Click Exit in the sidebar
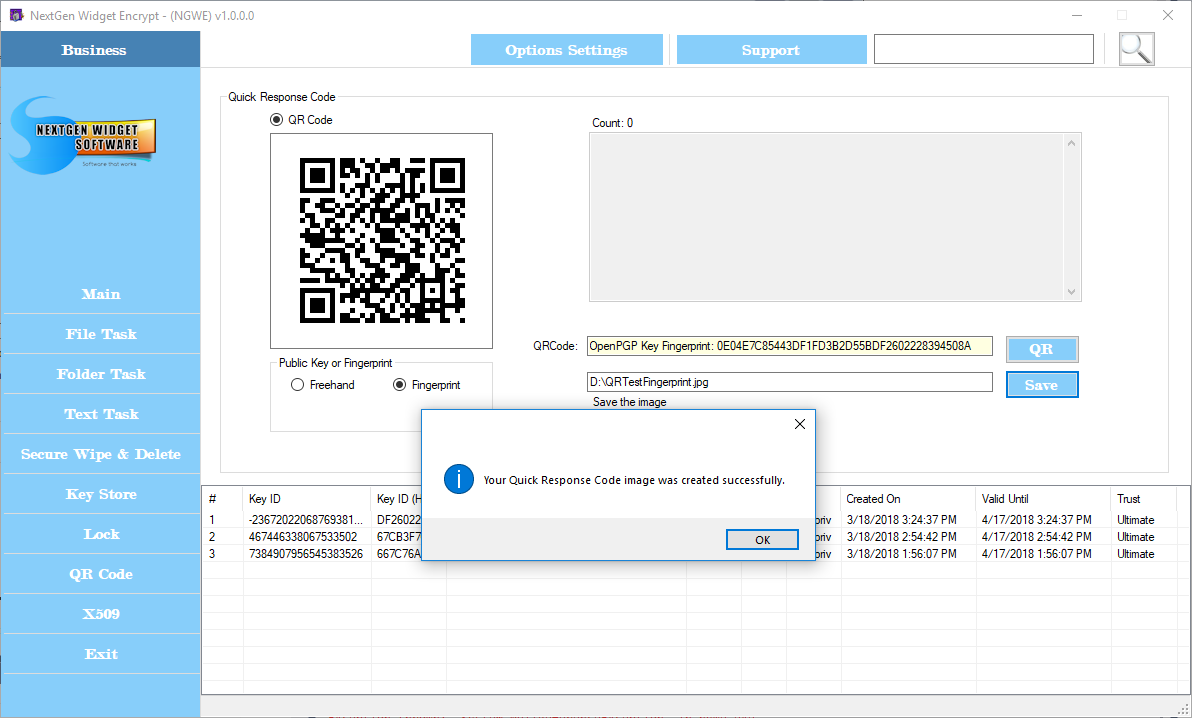Screen dimensions: 1192x718 pyautogui.click(x=101, y=654)
